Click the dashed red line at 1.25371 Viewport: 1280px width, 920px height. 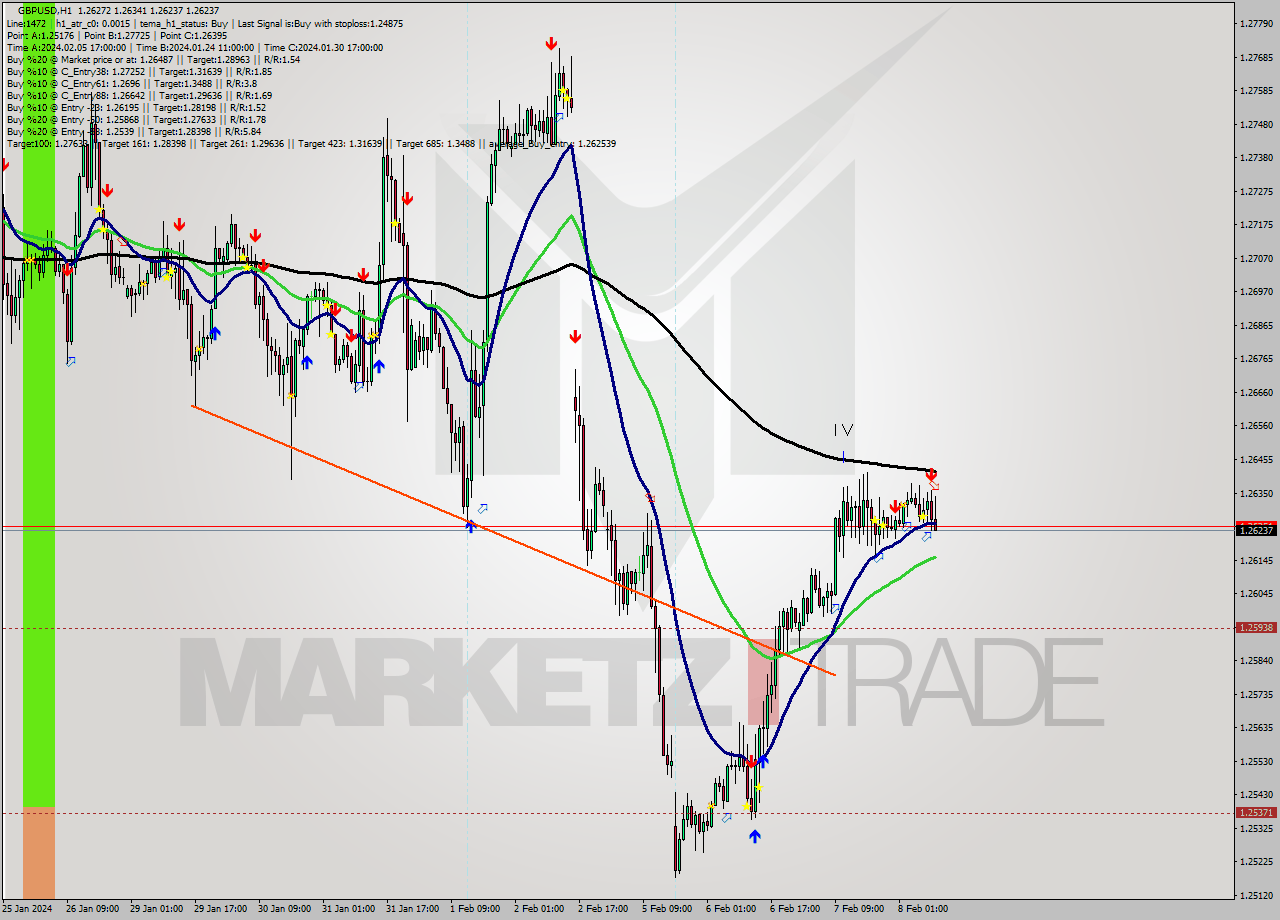coord(617,813)
